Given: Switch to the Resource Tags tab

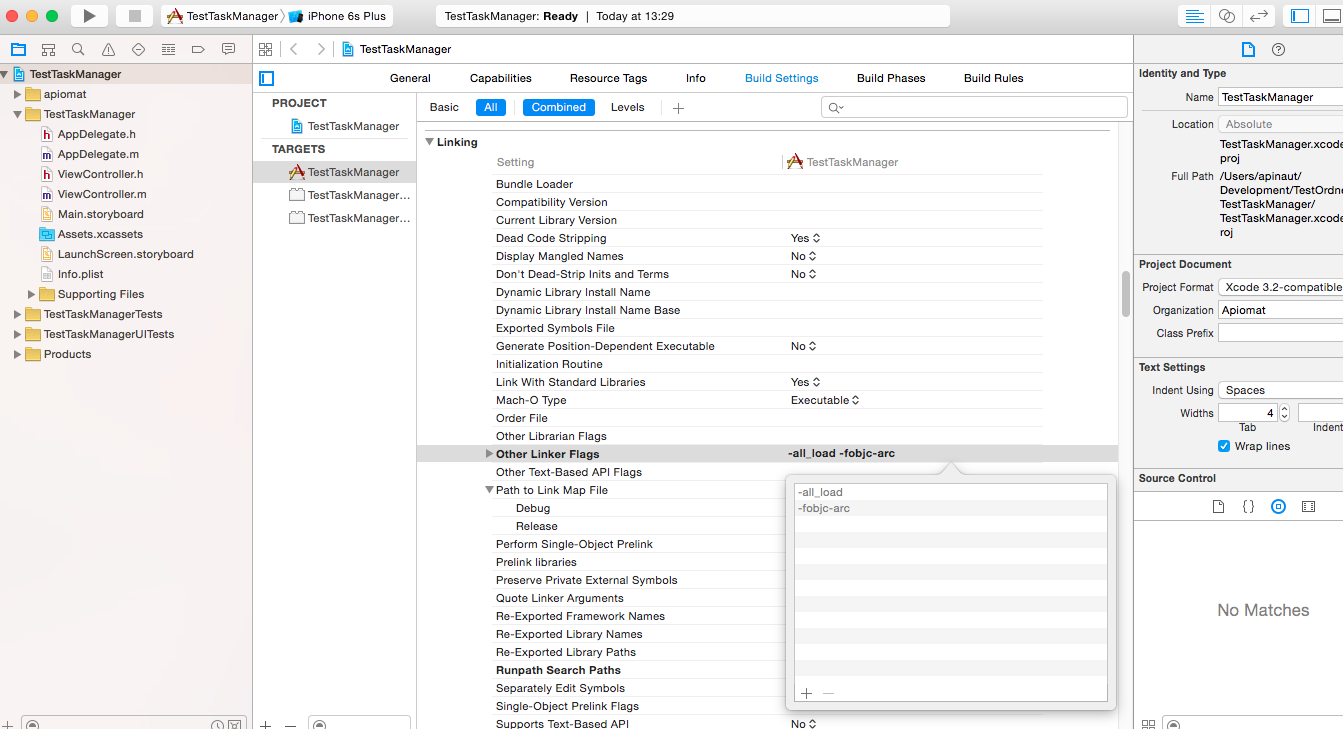Looking at the screenshot, I should coord(609,78).
